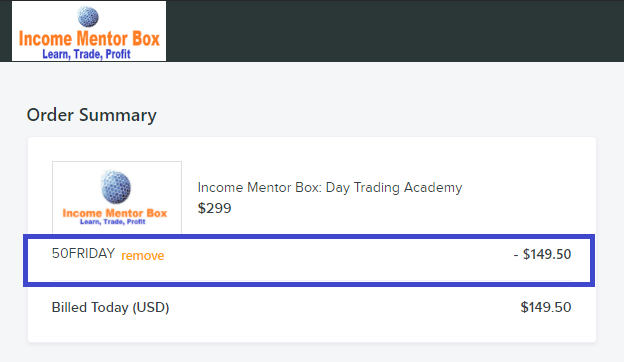Image resolution: width=624 pixels, height=362 pixels.
Task: Select the 50FRIDAY coupon code text
Action: (x=83, y=253)
